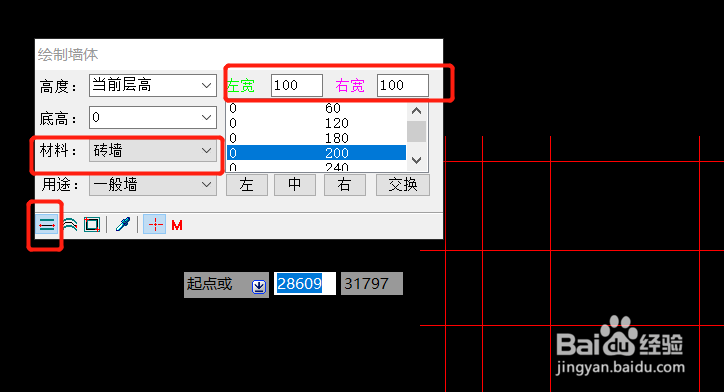The width and height of the screenshot is (724, 392).
Task: Click the 右宽 input field showing 100
Action: coord(403,85)
